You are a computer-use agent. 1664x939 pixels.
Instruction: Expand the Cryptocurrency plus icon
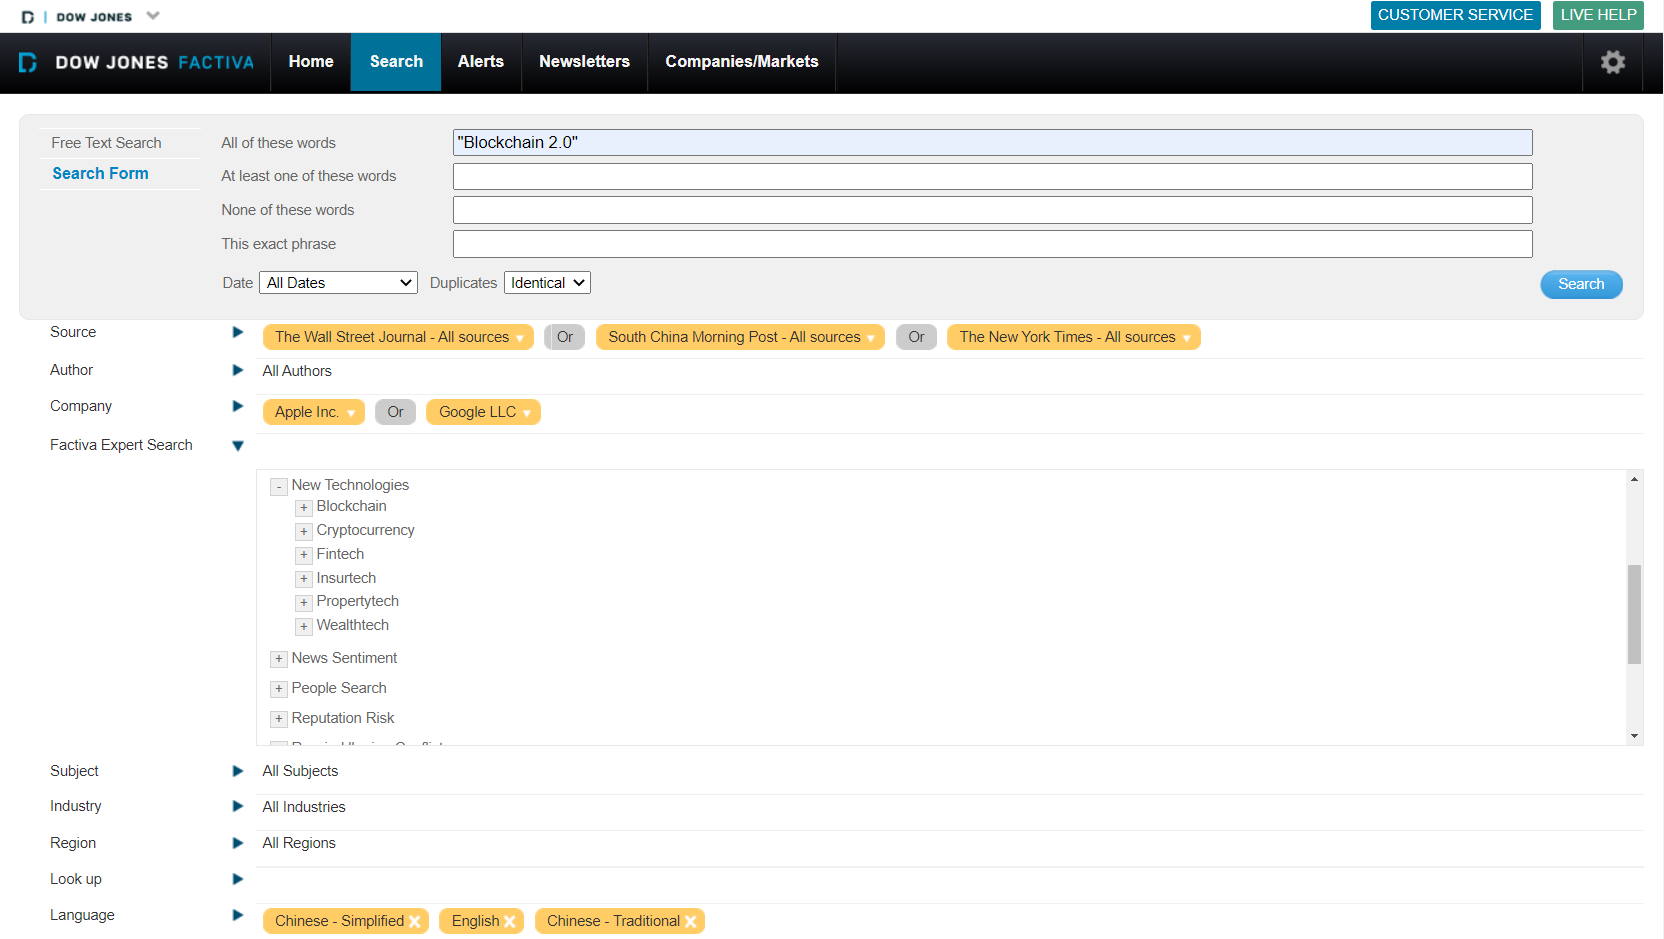click(304, 532)
